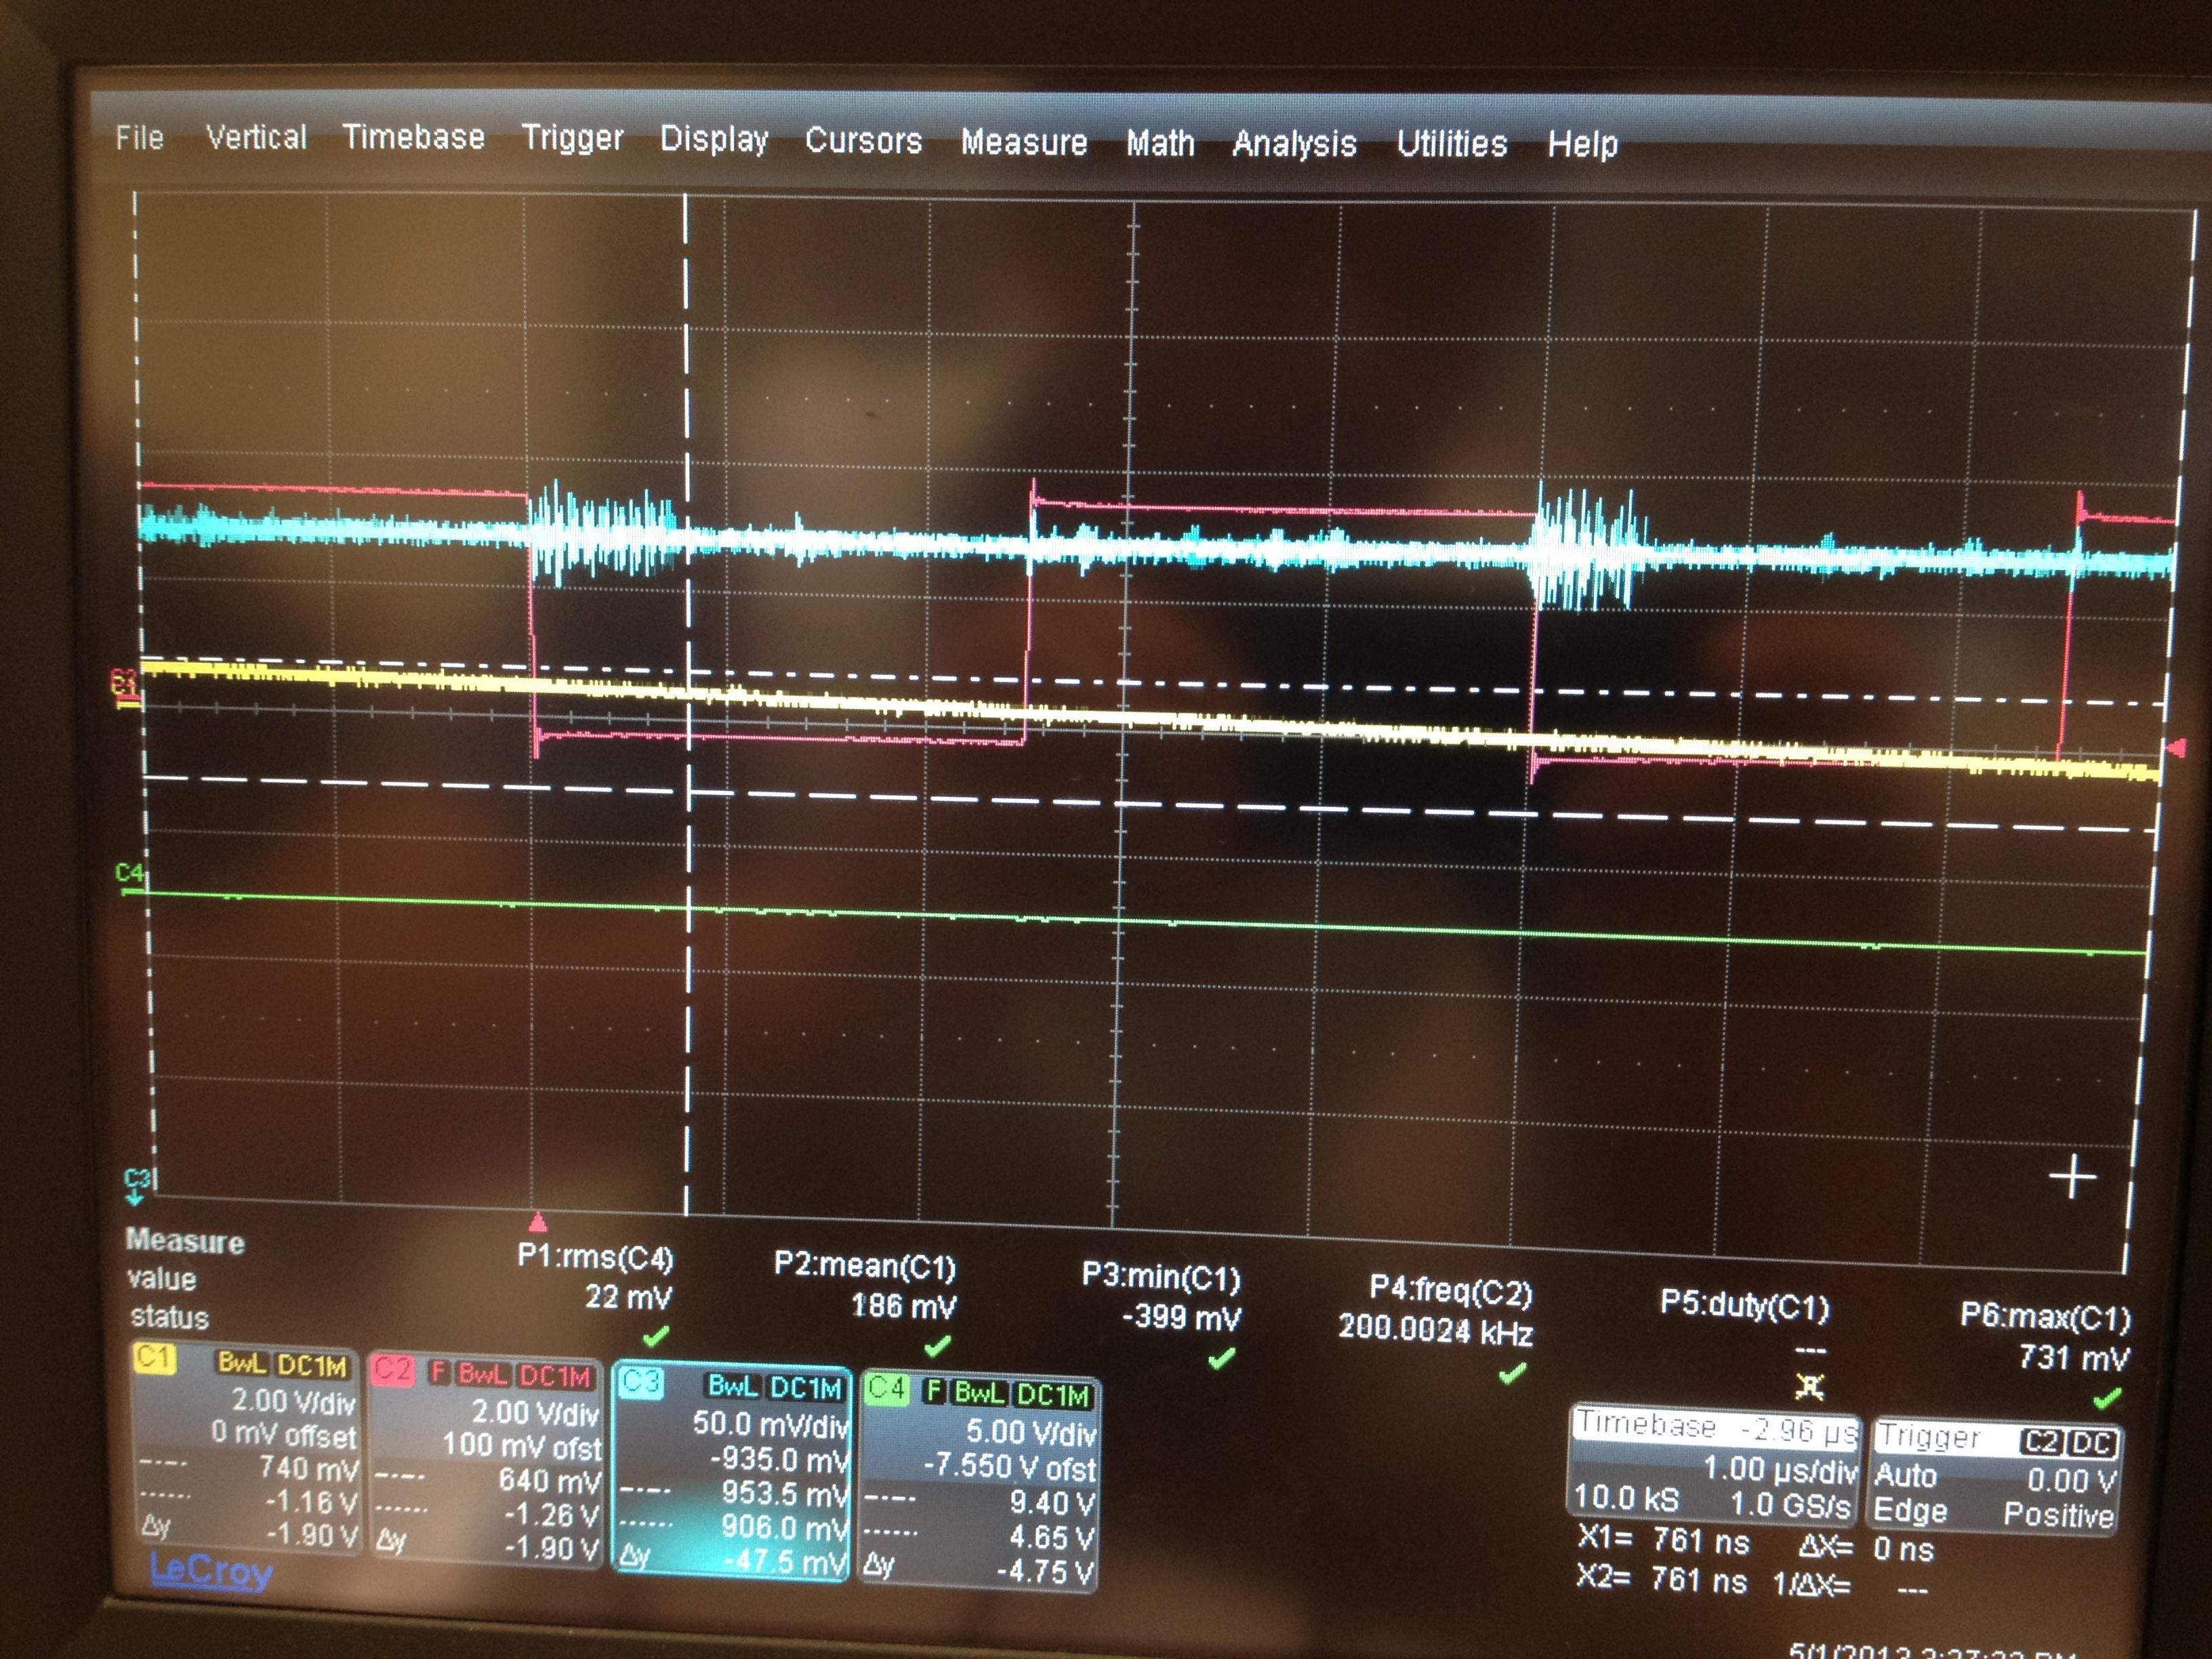Open the Trigger descriptor box
The width and height of the screenshot is (2212, 1659).
[x=1996, y=1477]
